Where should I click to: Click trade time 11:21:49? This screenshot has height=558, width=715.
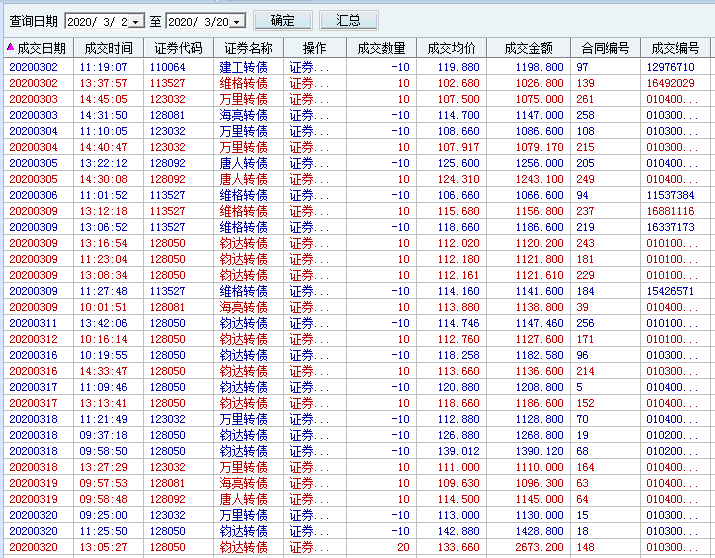pyautogui.click(x=103, y=419)
